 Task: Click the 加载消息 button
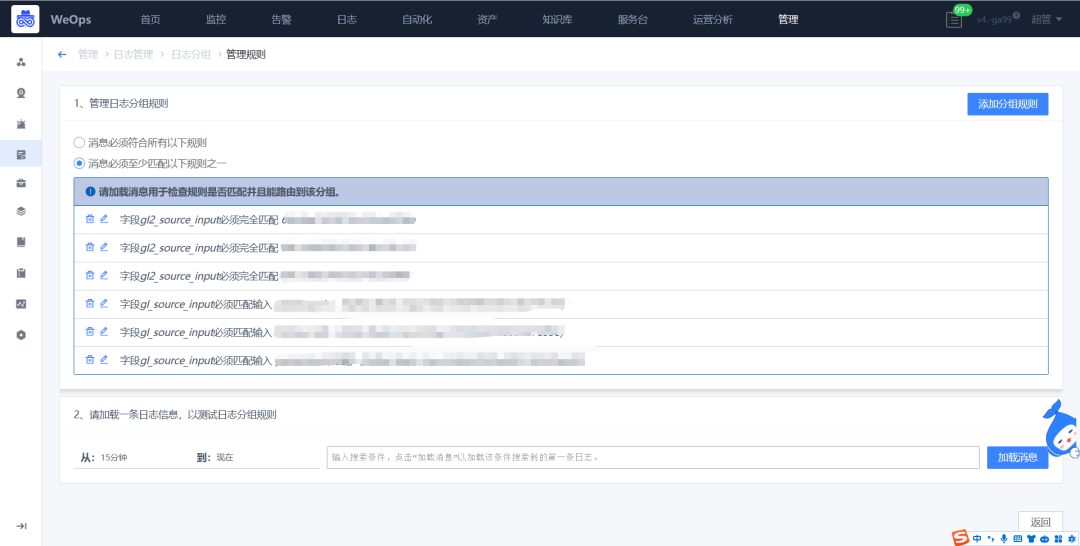pyautogui.click(x=1017, y=457)
